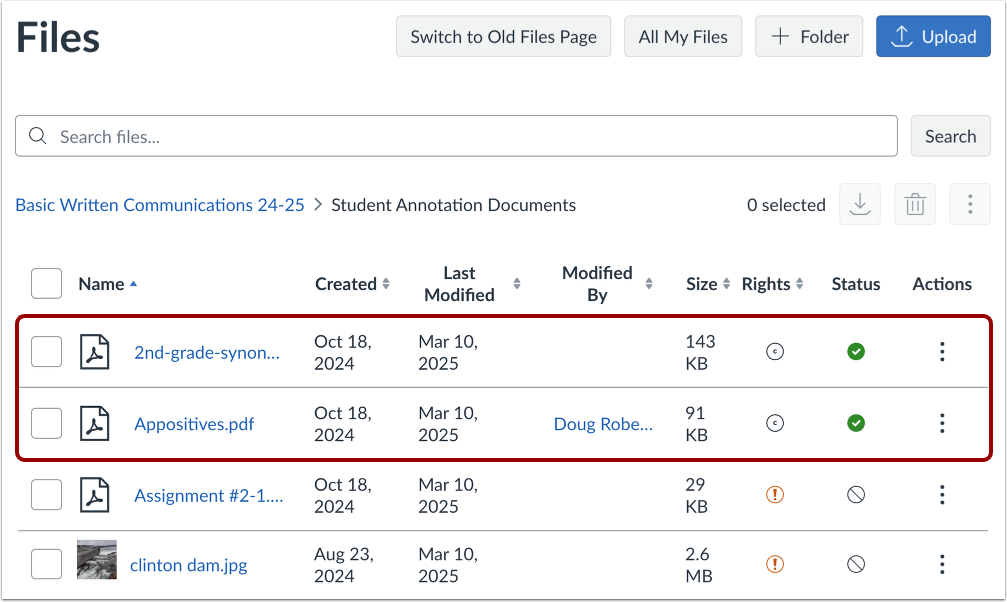Open Basic Written Communications 24-25 breadcrumb link
Image resolution: width=1007 pixels, height=602 pixels.
tap(160, 205)
